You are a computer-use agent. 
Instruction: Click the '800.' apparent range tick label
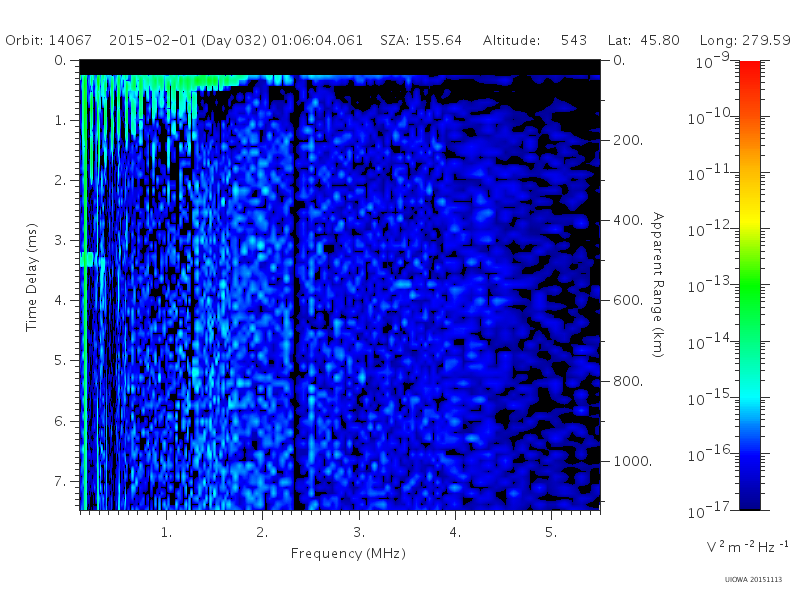[628, 381]
